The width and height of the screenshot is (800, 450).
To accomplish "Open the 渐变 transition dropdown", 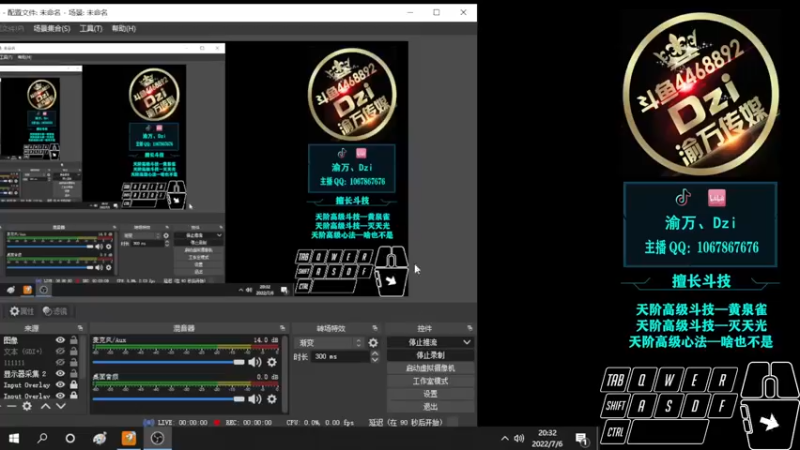I will 329,343.
